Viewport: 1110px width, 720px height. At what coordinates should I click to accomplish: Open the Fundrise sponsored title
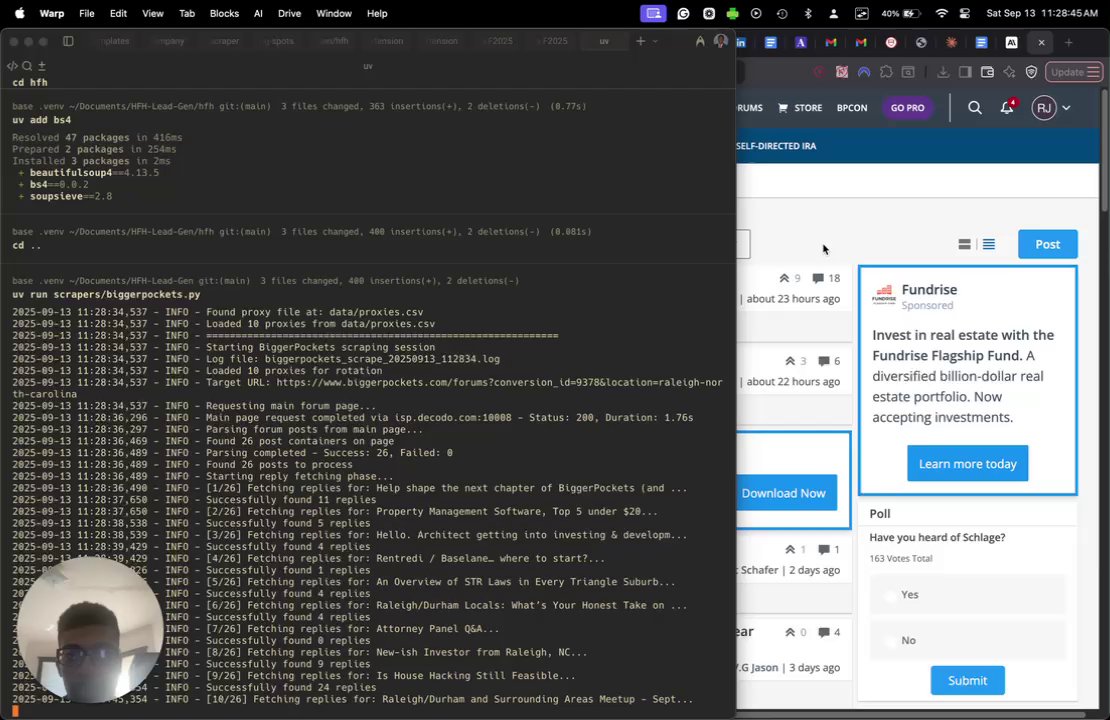point(929,290)
